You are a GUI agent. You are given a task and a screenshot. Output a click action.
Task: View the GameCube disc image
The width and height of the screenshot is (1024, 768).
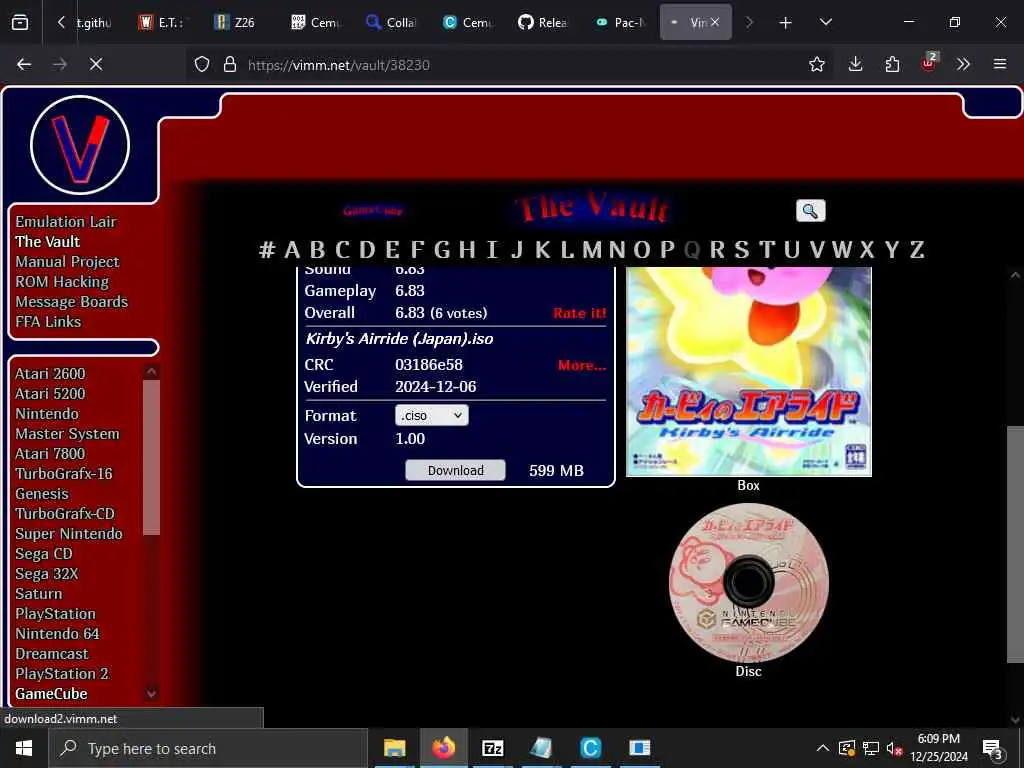[x=748, y=583]
